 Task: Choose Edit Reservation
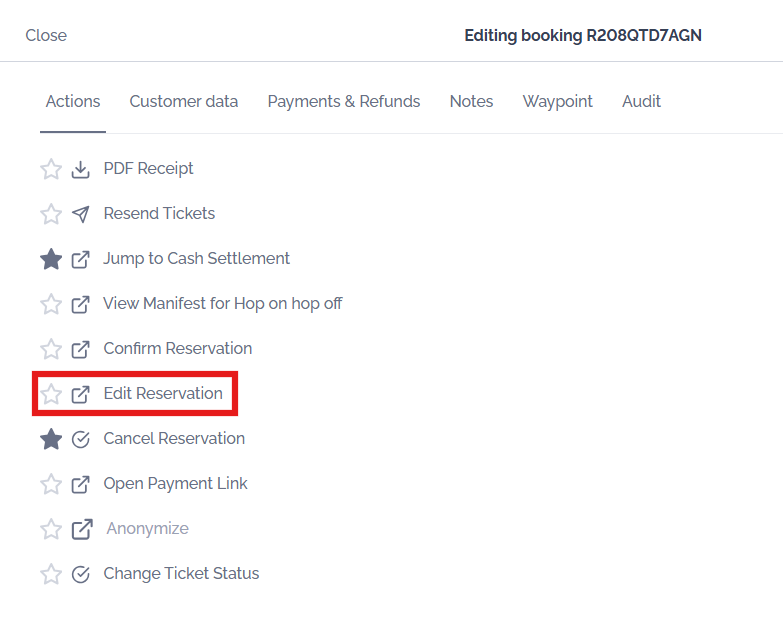click(x=163, y=393)
